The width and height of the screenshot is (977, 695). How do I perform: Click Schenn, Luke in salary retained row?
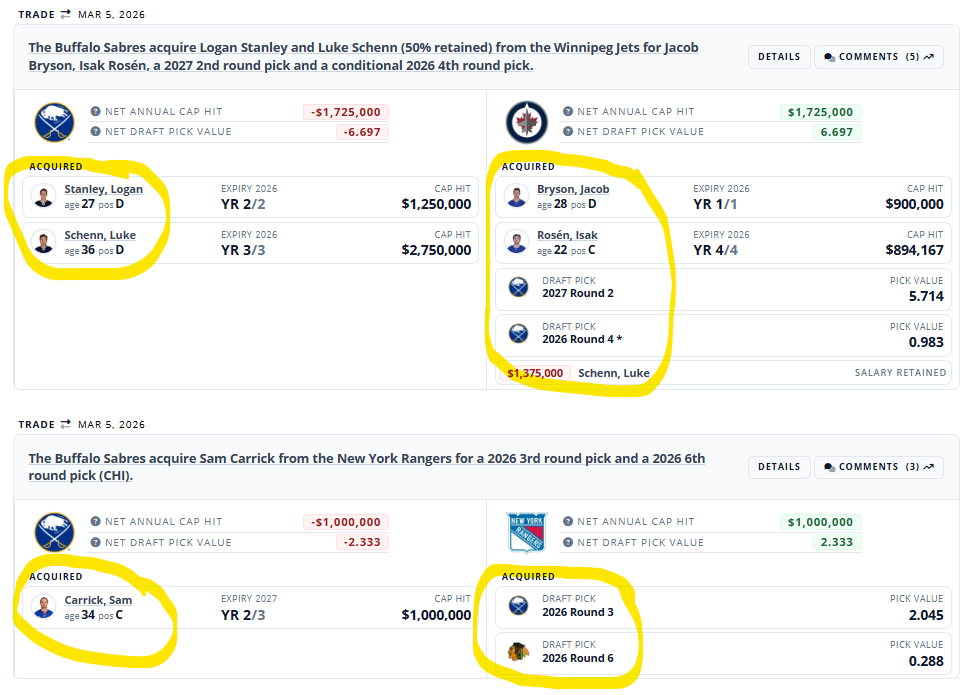[x=614, y=373]
